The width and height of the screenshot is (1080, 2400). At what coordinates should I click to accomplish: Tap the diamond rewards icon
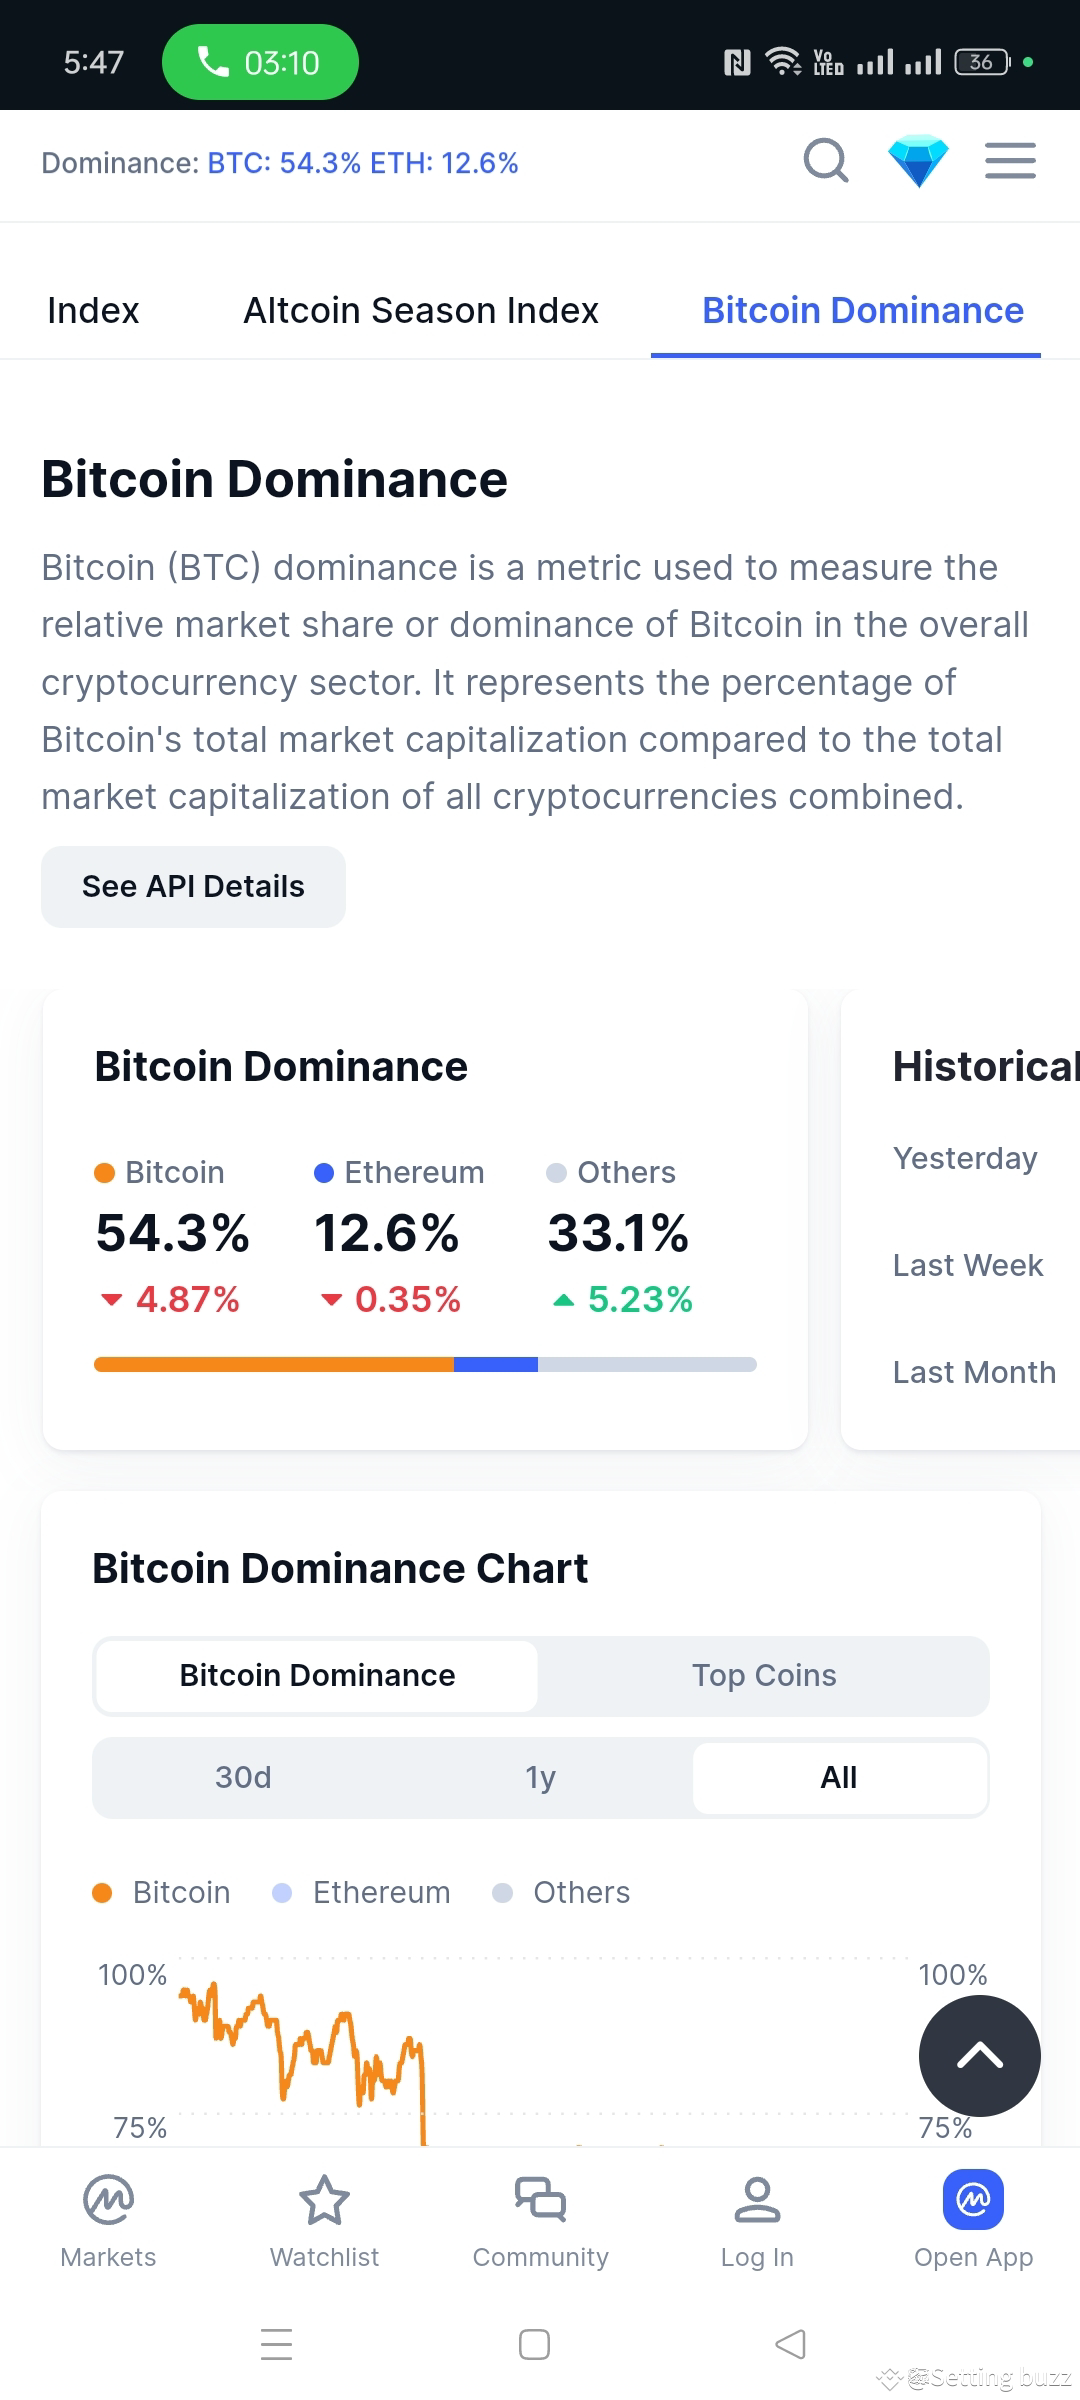click(917, 161)
